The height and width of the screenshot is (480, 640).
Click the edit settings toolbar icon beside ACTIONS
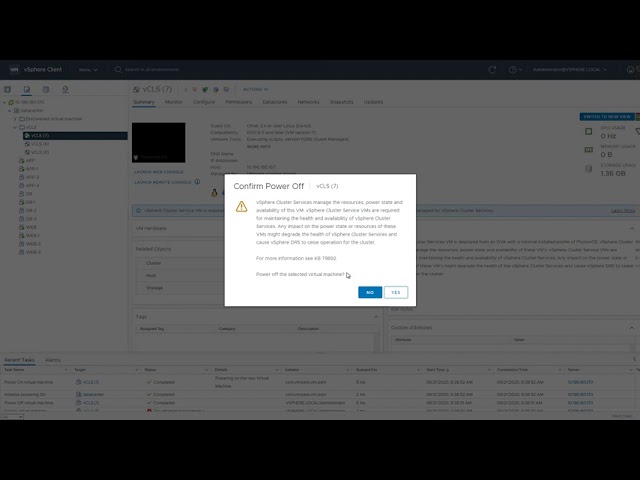coord(226,89)
